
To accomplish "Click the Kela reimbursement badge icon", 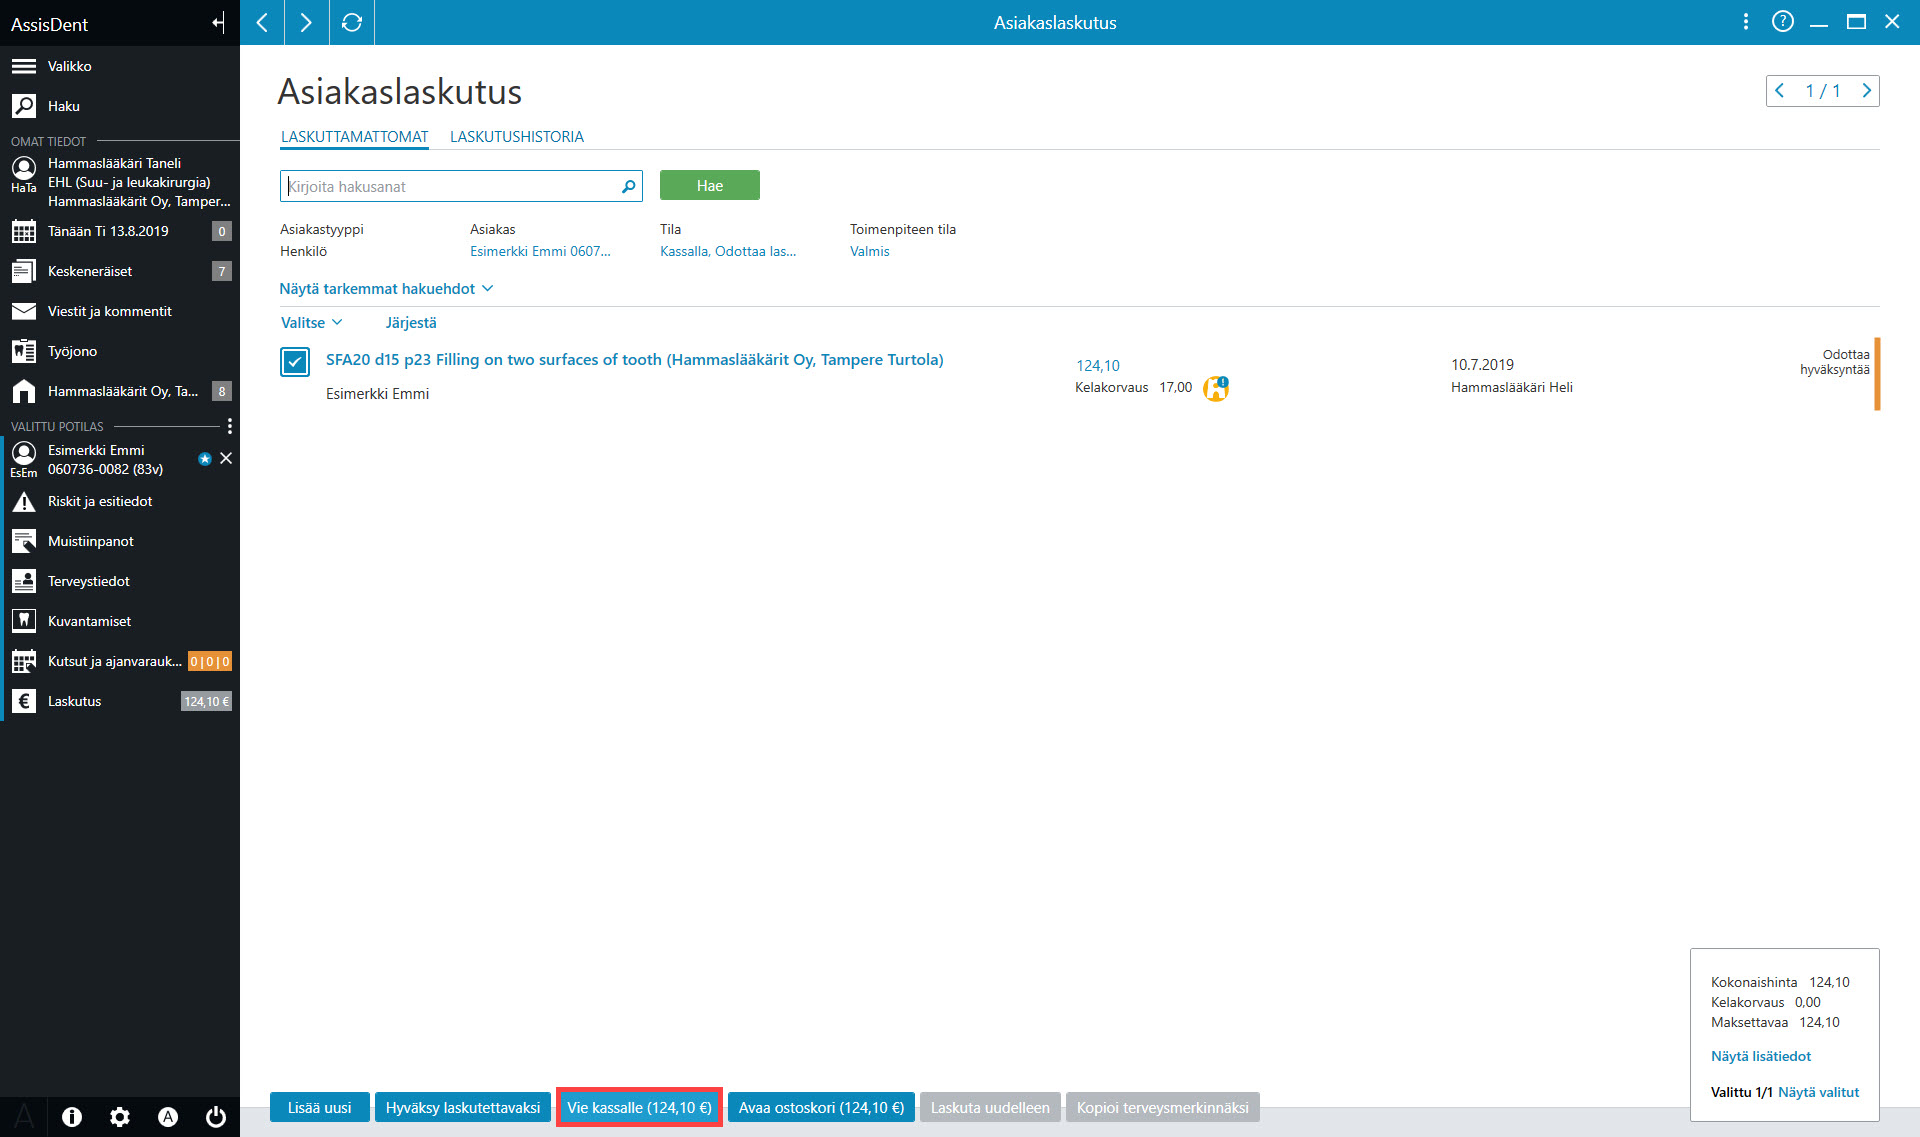I will (1216, 388).
